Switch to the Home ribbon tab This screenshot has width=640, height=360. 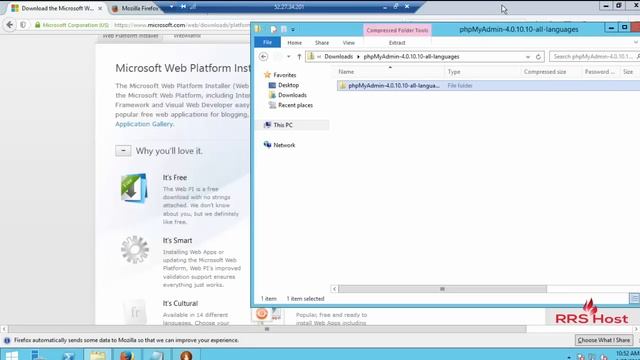294,42
